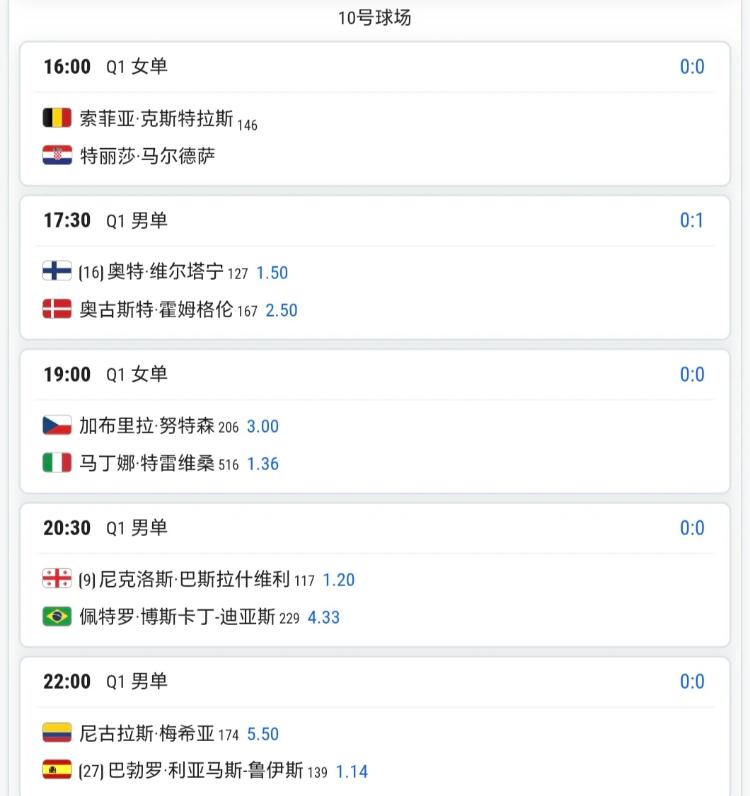This screenshot has height=796, width=750.
Task: Select the 1.14 odds for 巴勃罗·利亚马斯-鲁伊斯
Action: click(352, 772)
